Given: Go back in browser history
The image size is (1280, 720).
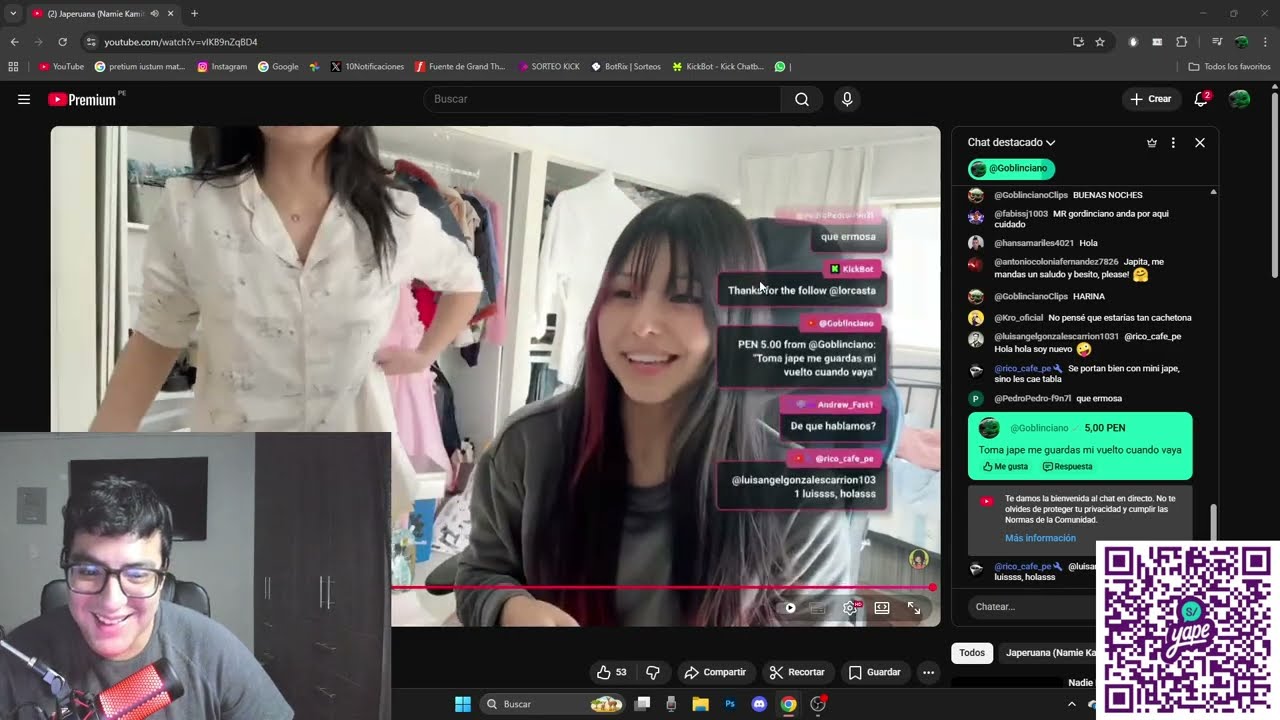Looking at the screenshot, I should coord(14,42).
